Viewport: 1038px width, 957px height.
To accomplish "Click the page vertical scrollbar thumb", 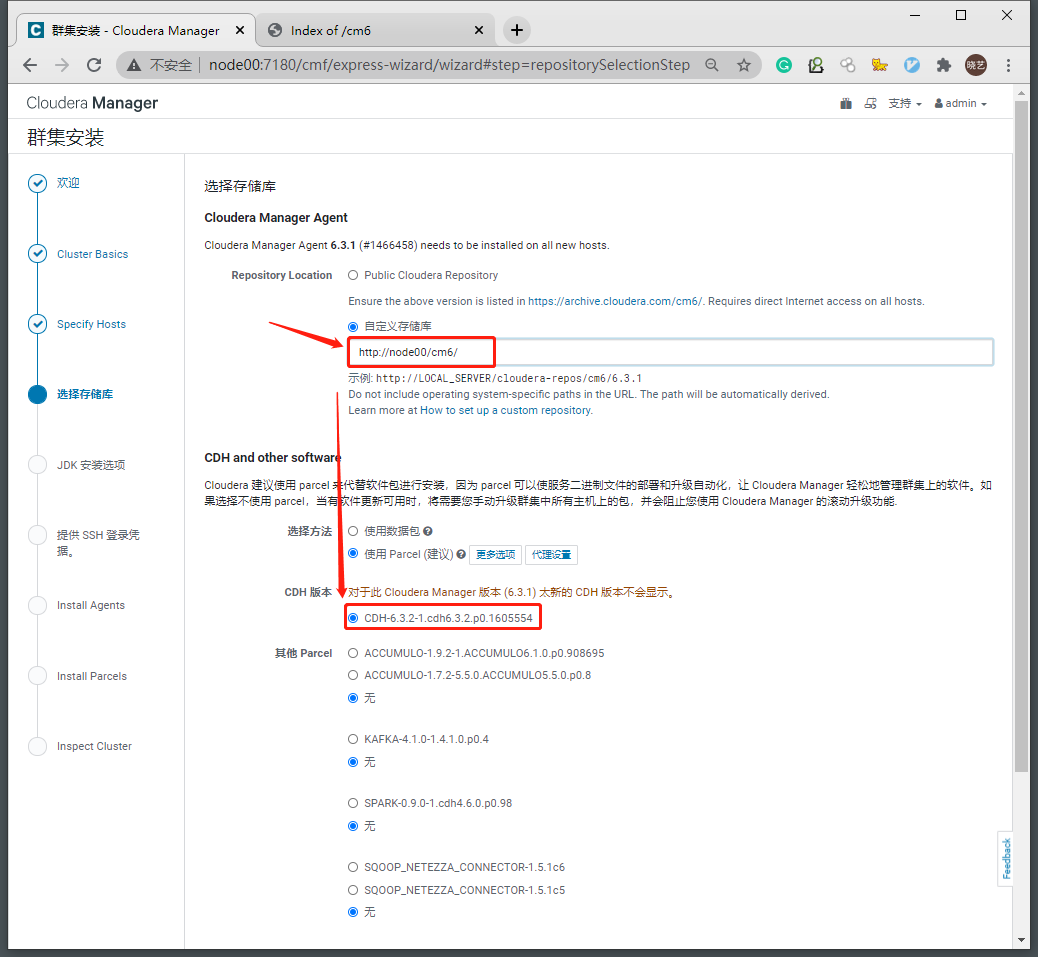I will (1021, 437).
